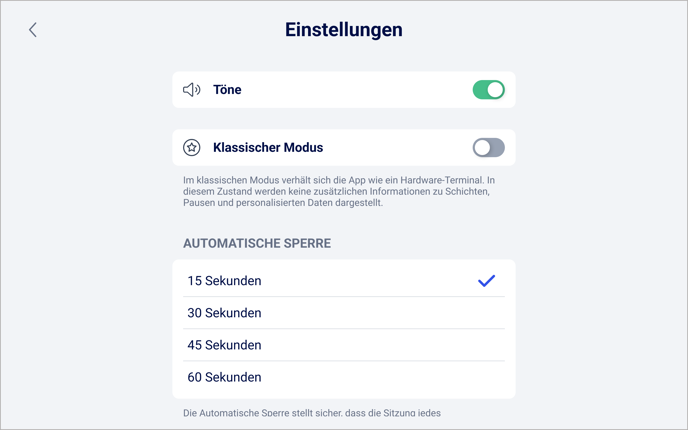Disable the Töne sound switch
The height and width of the screenshot is (430, 688).
pyautogui.click(x=488, y=90)
